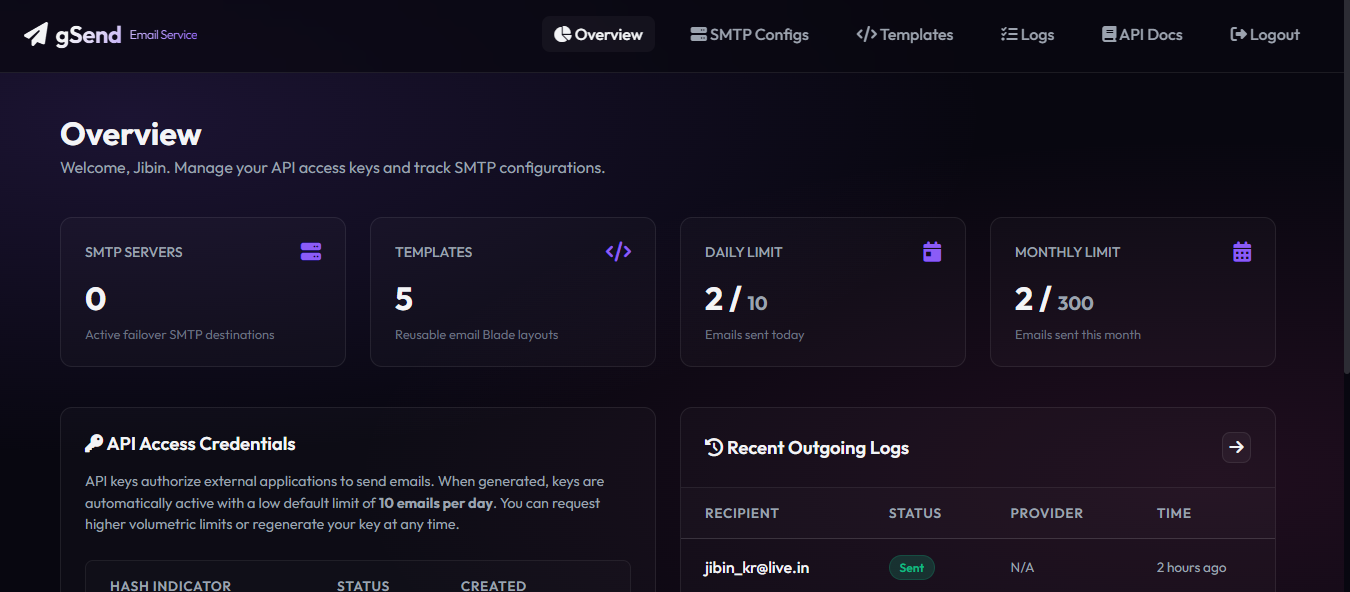The height and width of the screenshot is (592, 1350).
Task: Open the API Docs page
Action: point(1142,34)
